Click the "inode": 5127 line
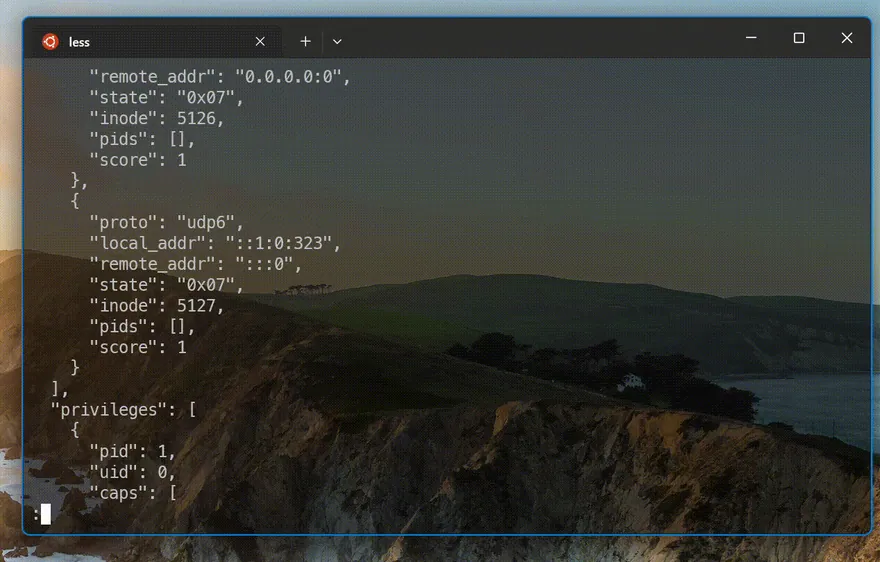This screenshot has height=562, width=880. pos(157,305)
